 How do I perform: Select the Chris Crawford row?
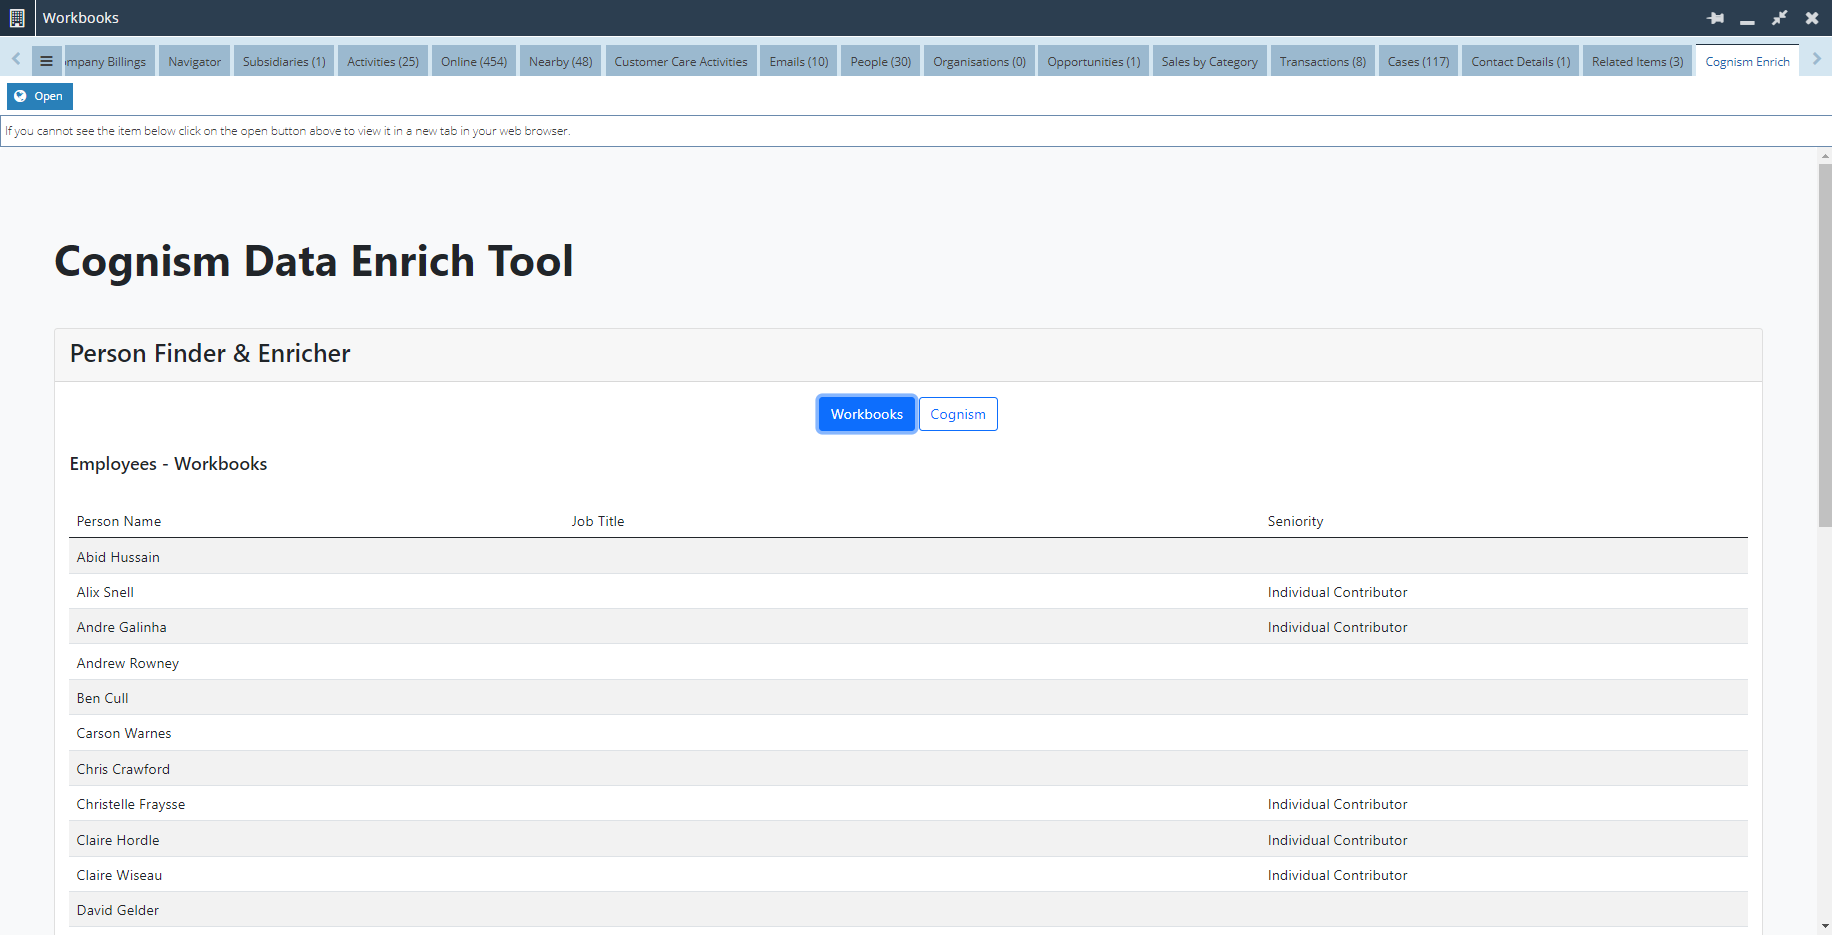pyautogui.click(x=908, y=769)
